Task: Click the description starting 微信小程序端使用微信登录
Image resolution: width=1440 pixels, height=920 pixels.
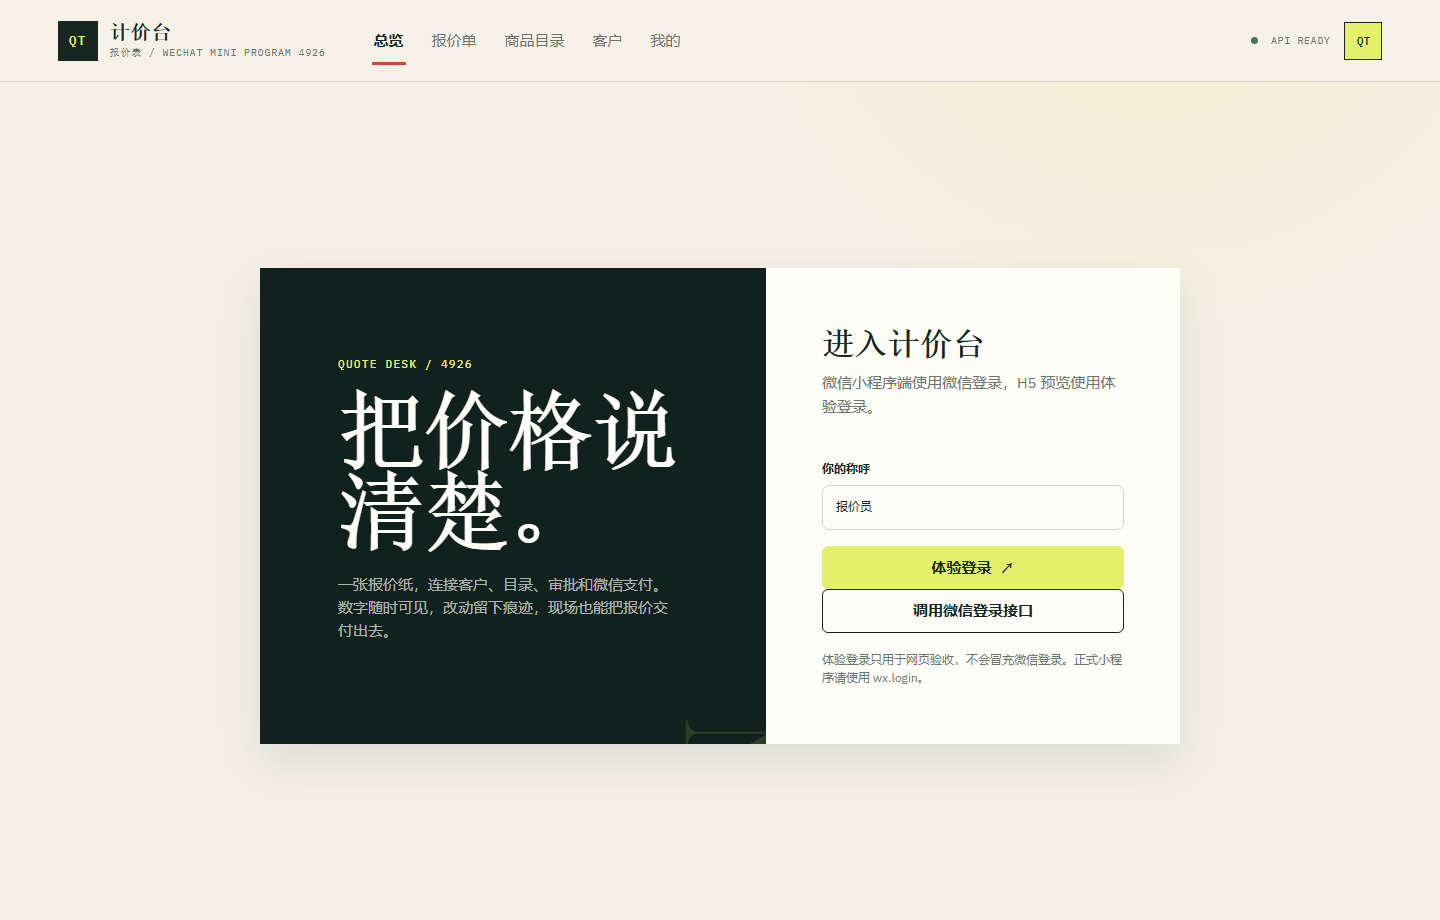Action: pos(969,394)
